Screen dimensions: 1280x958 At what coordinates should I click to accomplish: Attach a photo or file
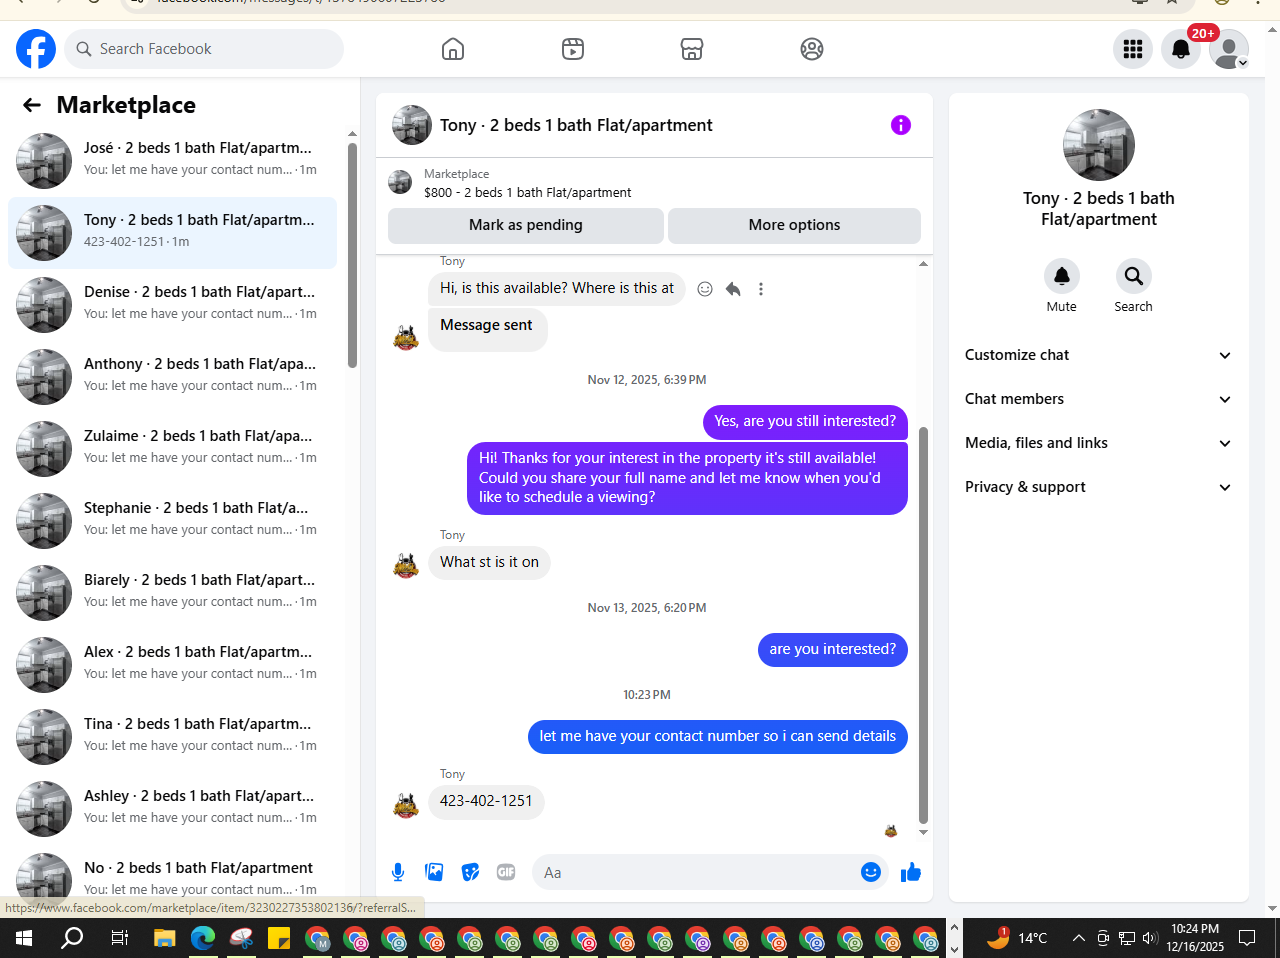pos(434,872)
